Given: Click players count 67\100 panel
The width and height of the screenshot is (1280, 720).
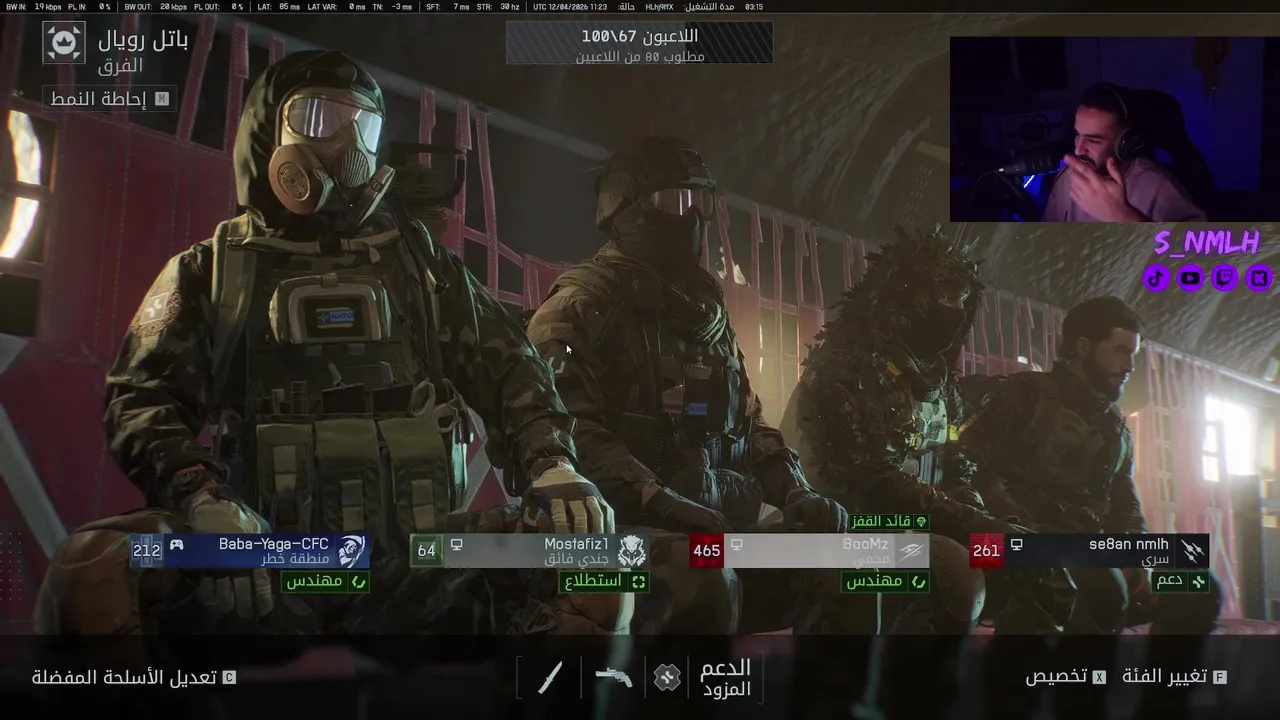Looking at the screenshot, I should (x=639, y=43).
